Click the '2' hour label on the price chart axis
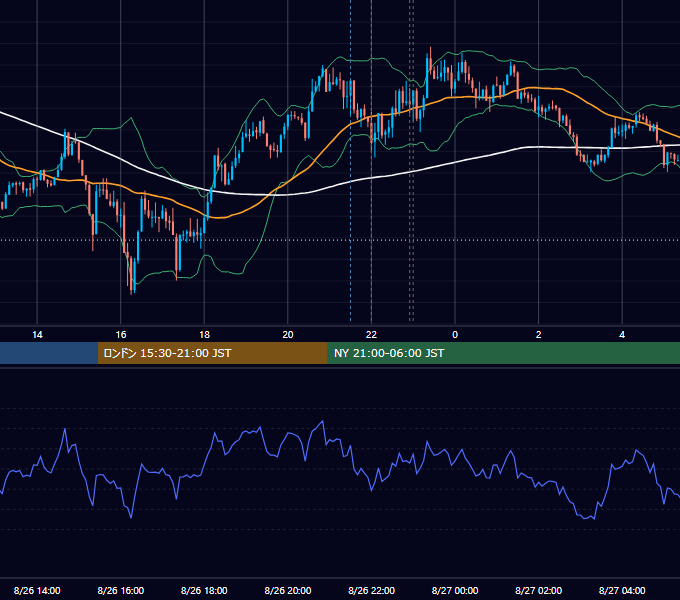Image resolution: width=680 pixels, height=600 pixels. coord(539,335)
